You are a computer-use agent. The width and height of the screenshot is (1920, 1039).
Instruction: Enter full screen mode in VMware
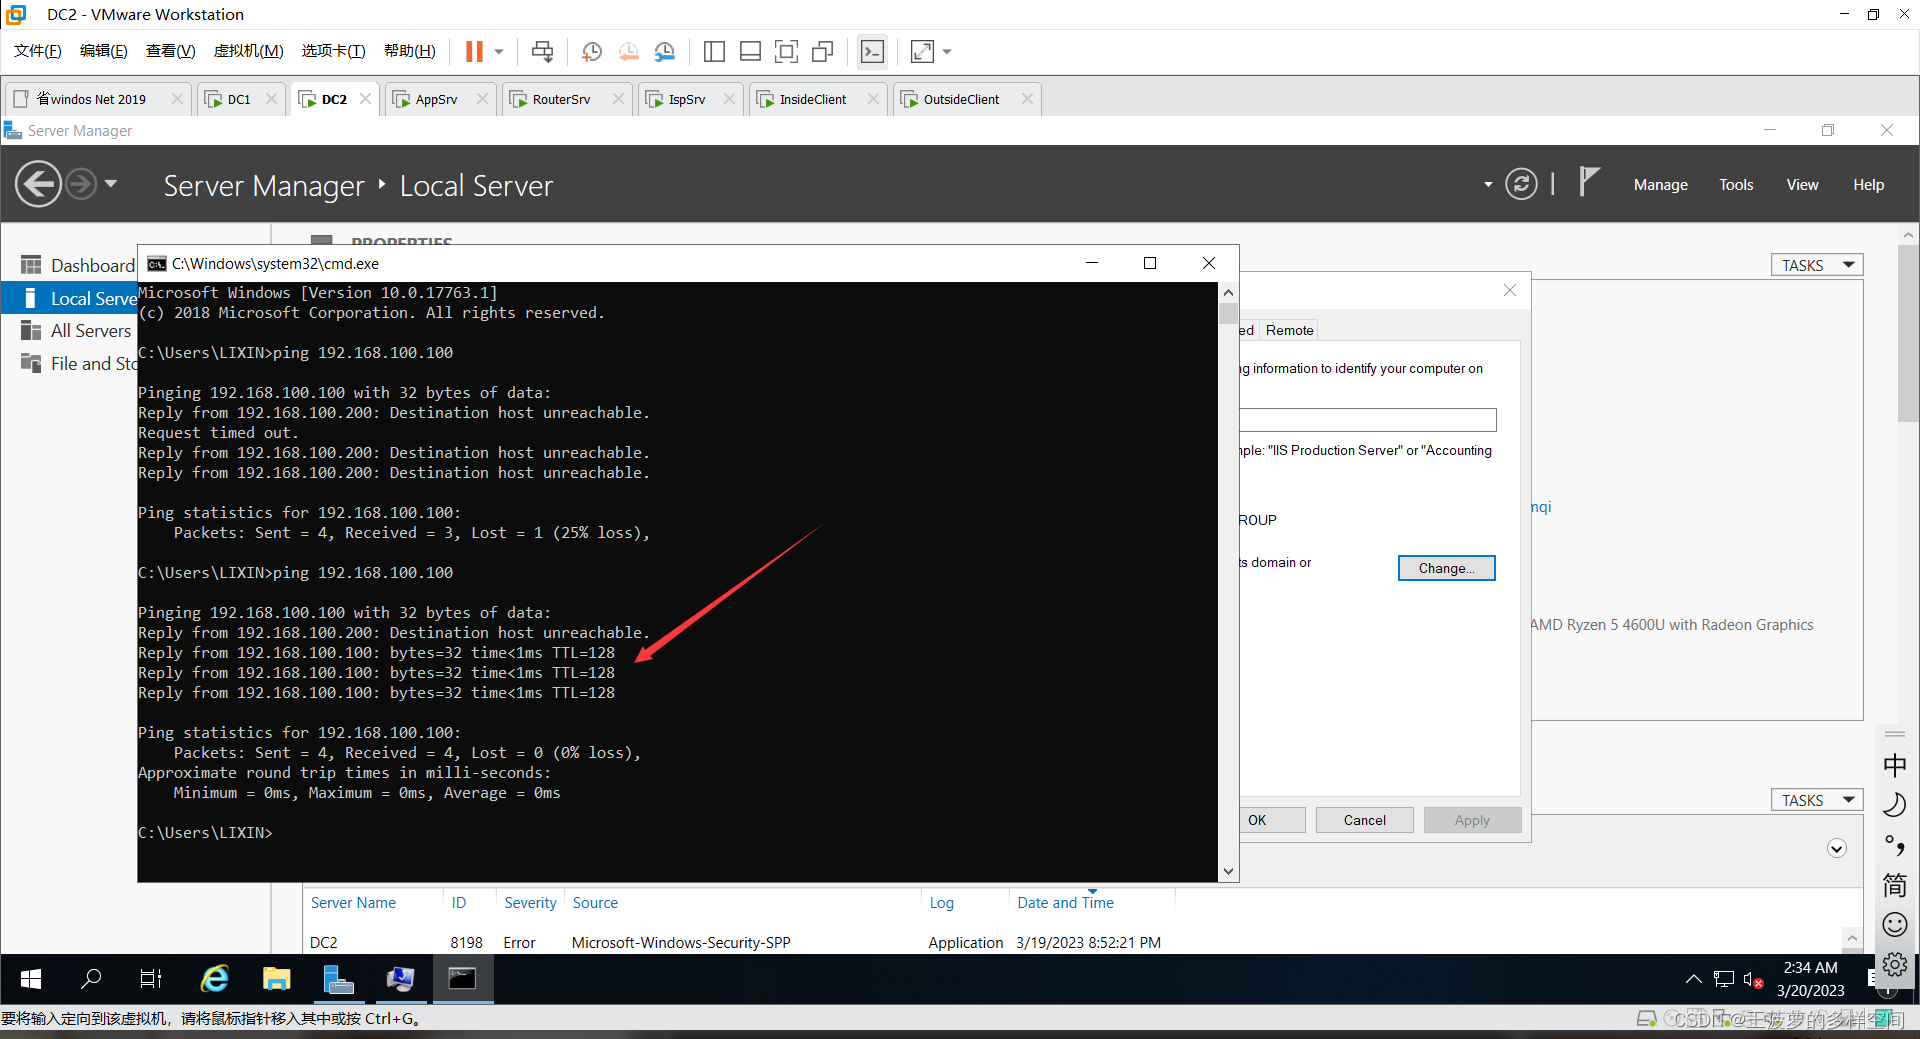click(787, 51)
